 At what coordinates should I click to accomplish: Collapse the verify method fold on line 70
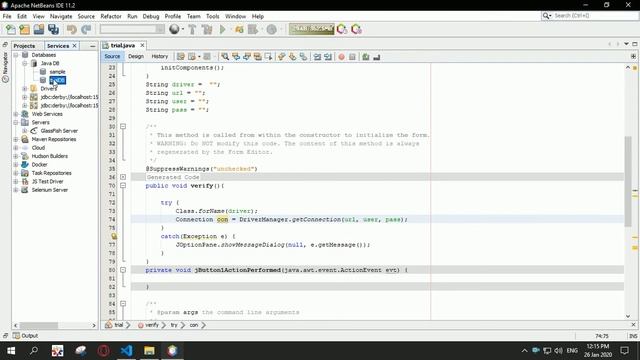click(x=123, y=186)
